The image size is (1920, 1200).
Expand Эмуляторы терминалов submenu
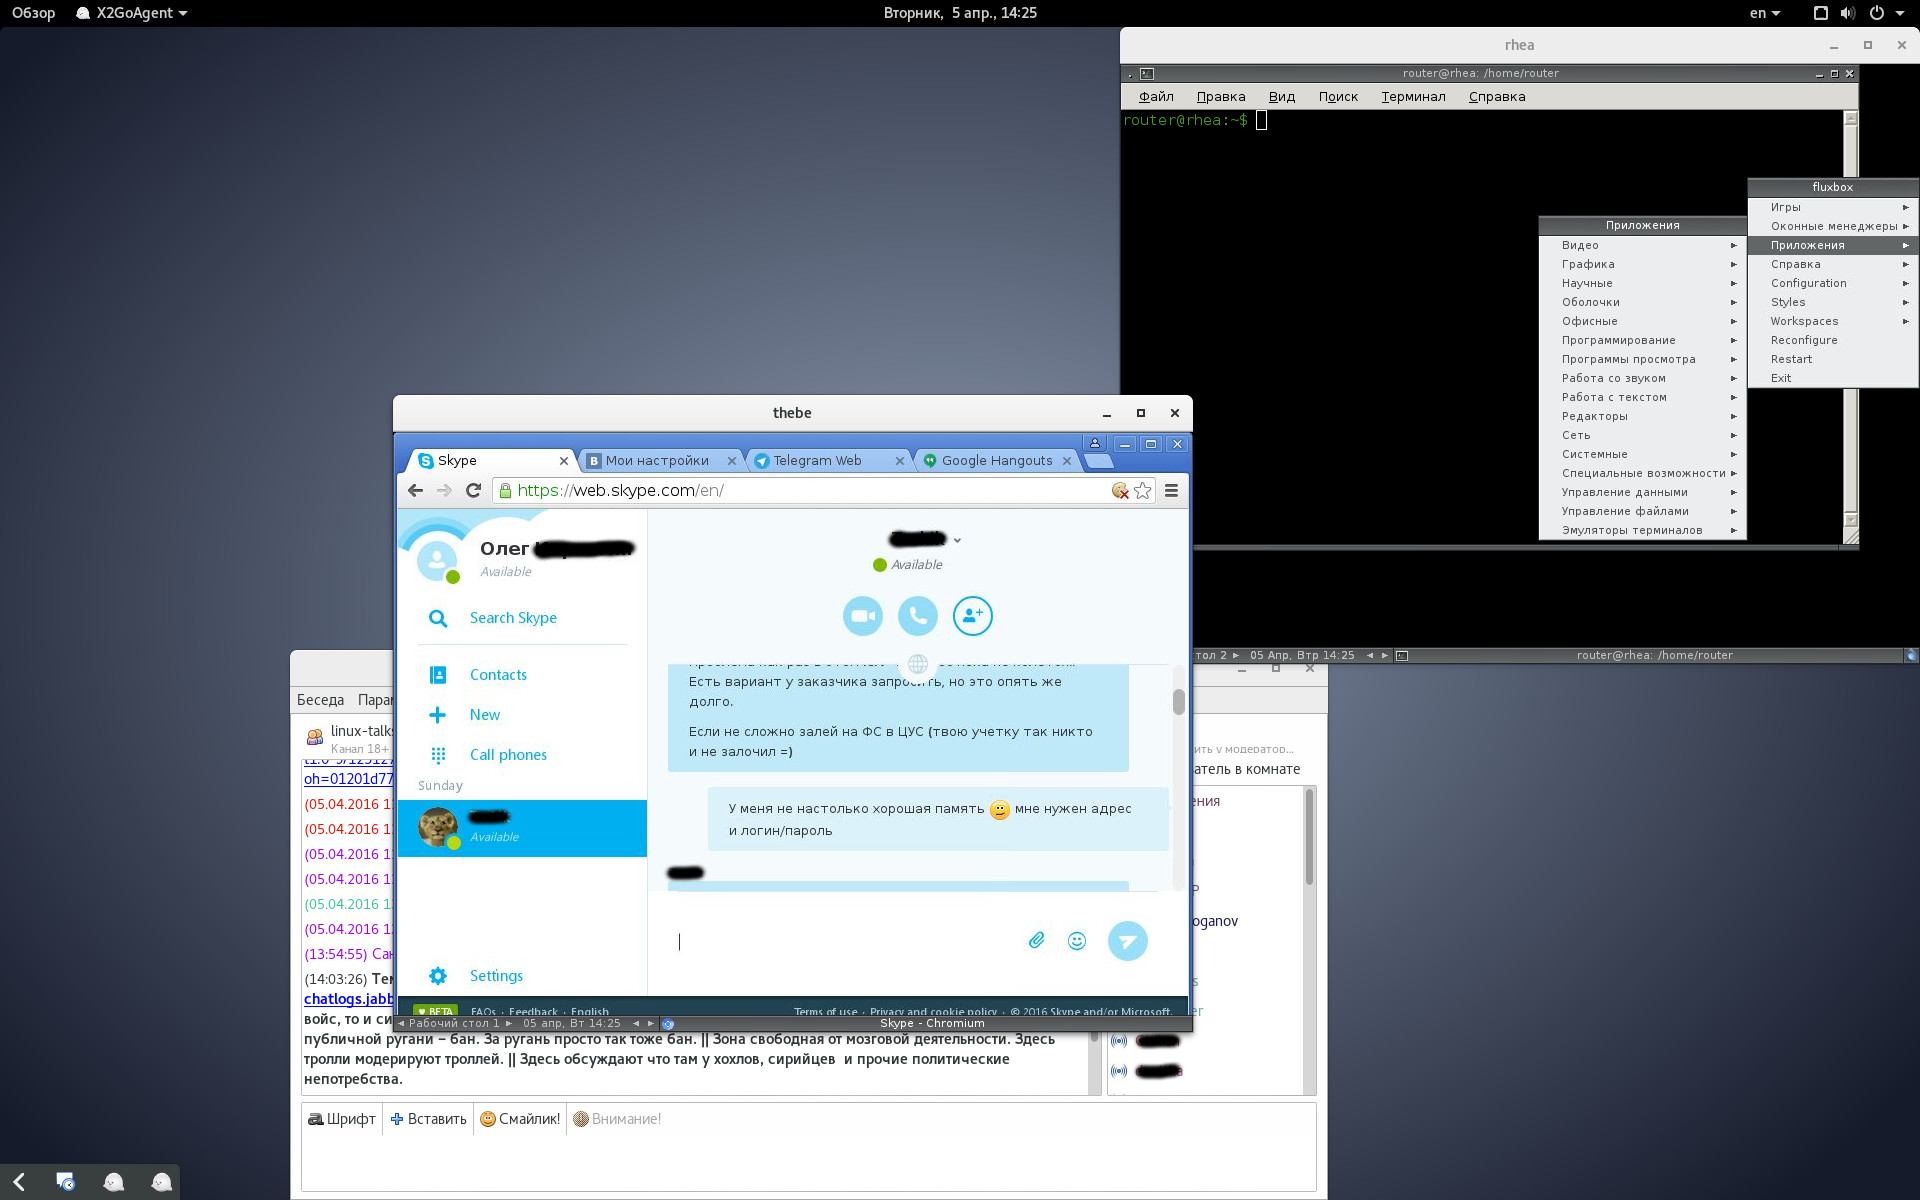(x=1642, y=530)
